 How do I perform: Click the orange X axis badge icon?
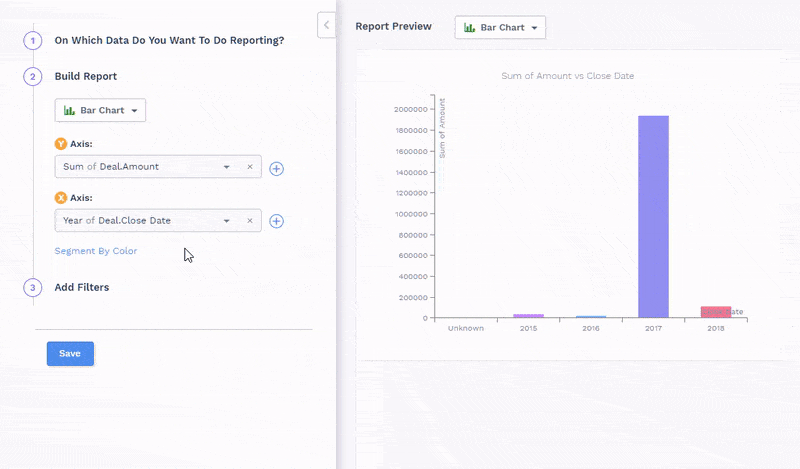[x=61, y=198]
